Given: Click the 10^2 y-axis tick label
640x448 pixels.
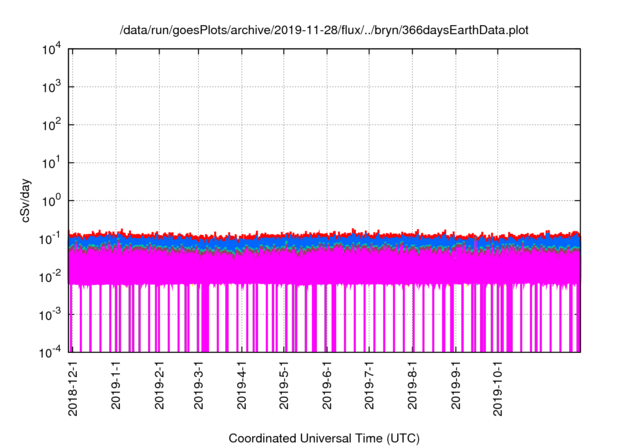Looking at the screenshot, I should [52, 125].
